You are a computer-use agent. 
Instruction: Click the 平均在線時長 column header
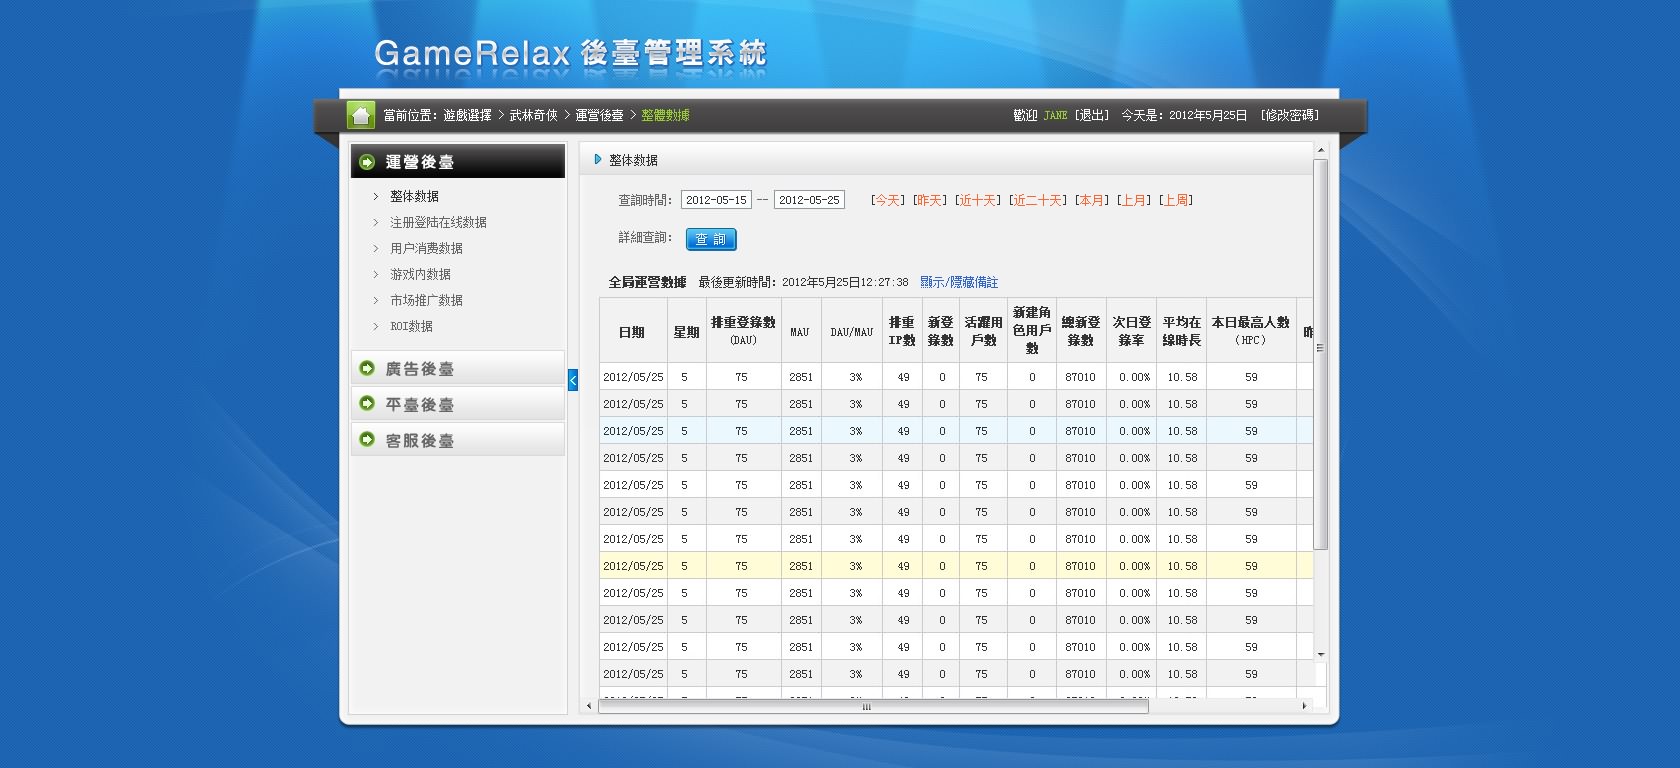pyautogui.click(x=1182, y=331)
